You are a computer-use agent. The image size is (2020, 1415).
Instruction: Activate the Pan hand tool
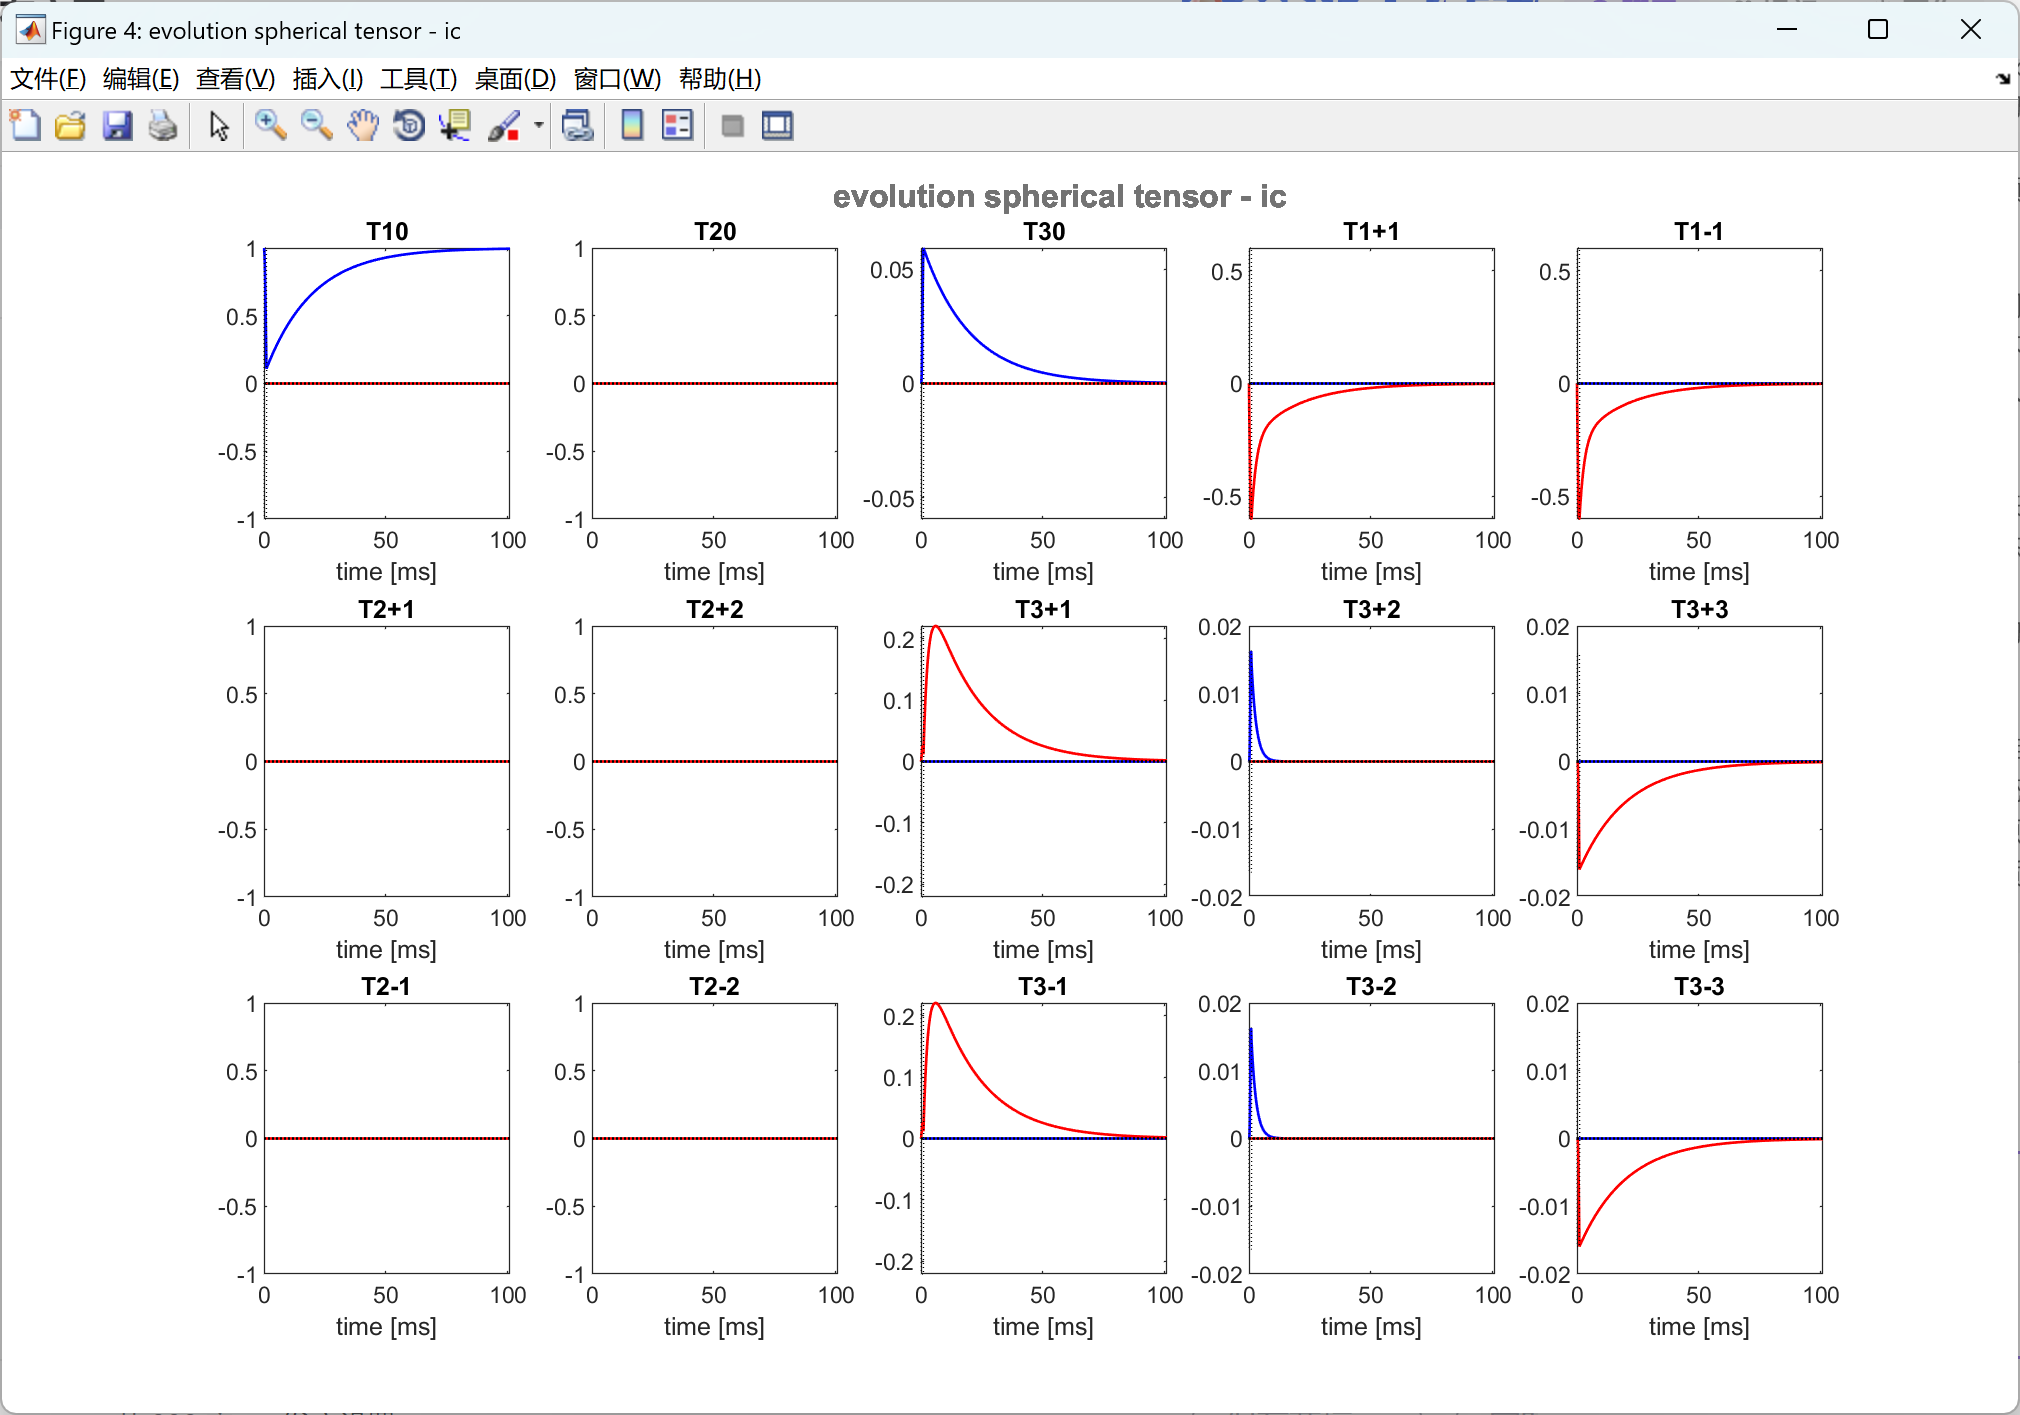click(363, 126)
